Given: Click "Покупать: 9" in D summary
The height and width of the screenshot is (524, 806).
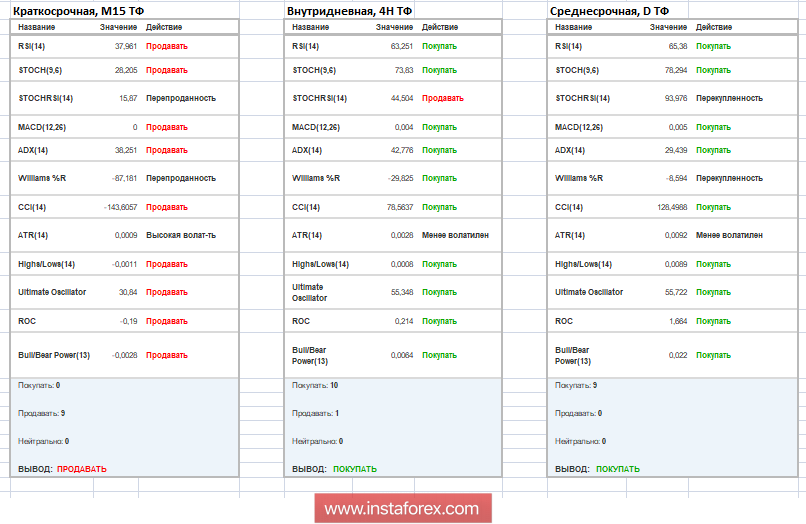Looking at the screenshot, I should pos(576,385).
